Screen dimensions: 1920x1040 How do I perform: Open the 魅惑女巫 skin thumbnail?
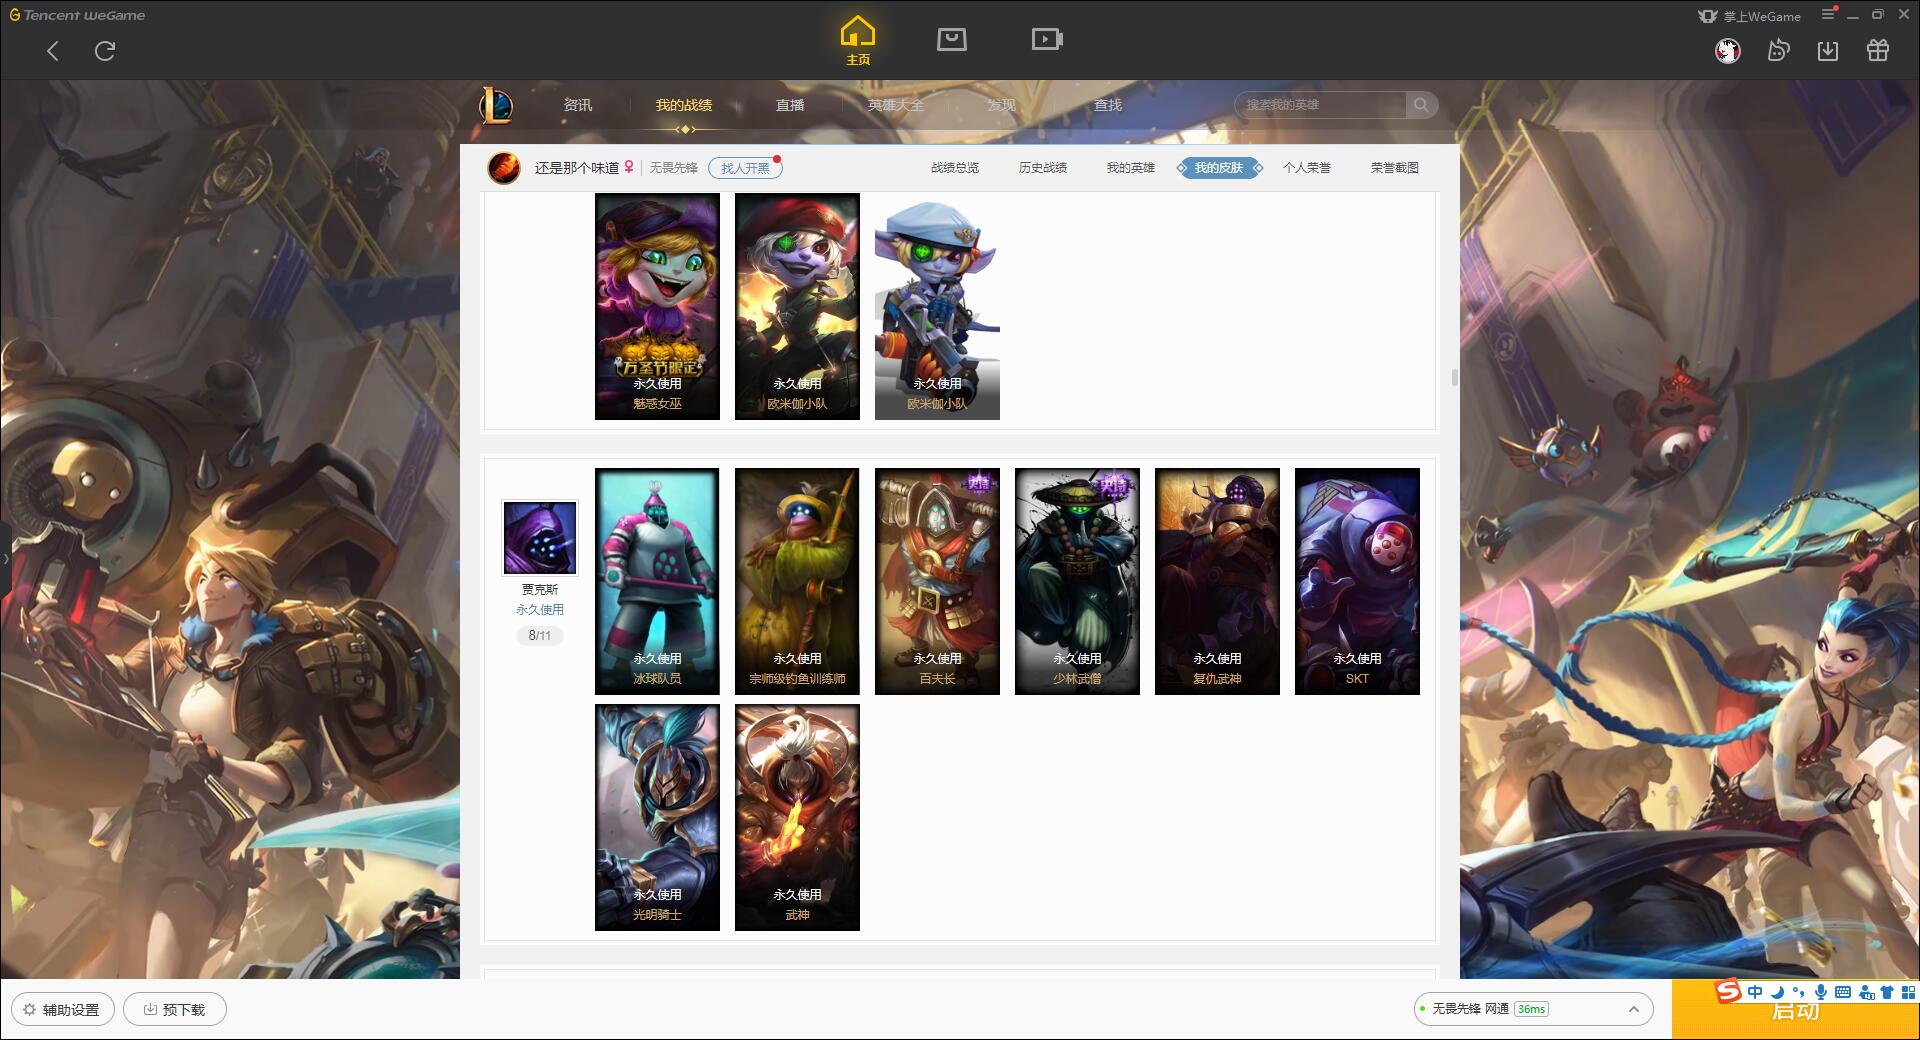657,306
